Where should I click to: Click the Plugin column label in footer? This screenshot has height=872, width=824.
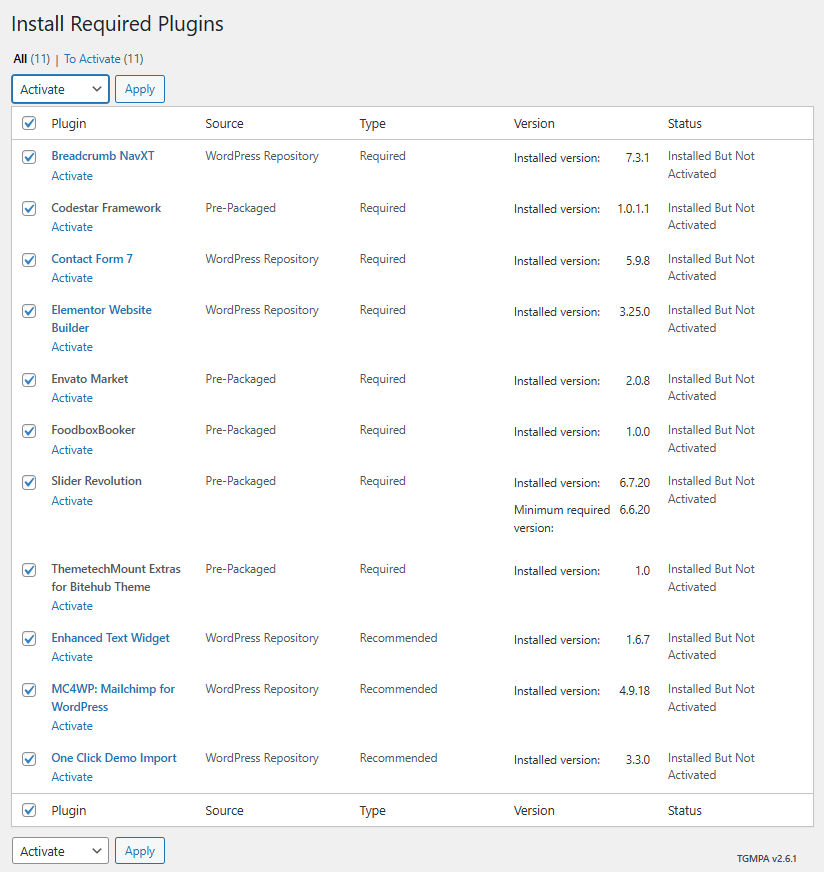[68, 810]
